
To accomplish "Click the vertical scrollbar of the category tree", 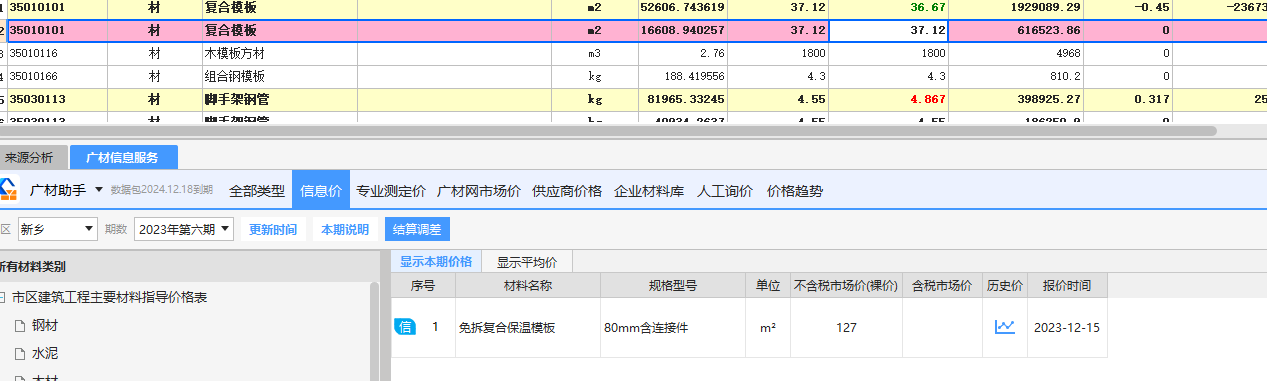I will pos(375,330).
